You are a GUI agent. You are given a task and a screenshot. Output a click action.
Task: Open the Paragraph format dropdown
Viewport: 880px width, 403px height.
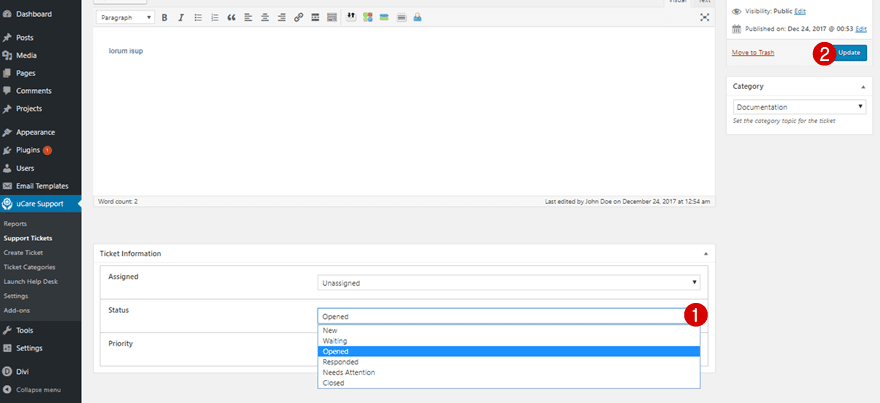click(125, 17)
